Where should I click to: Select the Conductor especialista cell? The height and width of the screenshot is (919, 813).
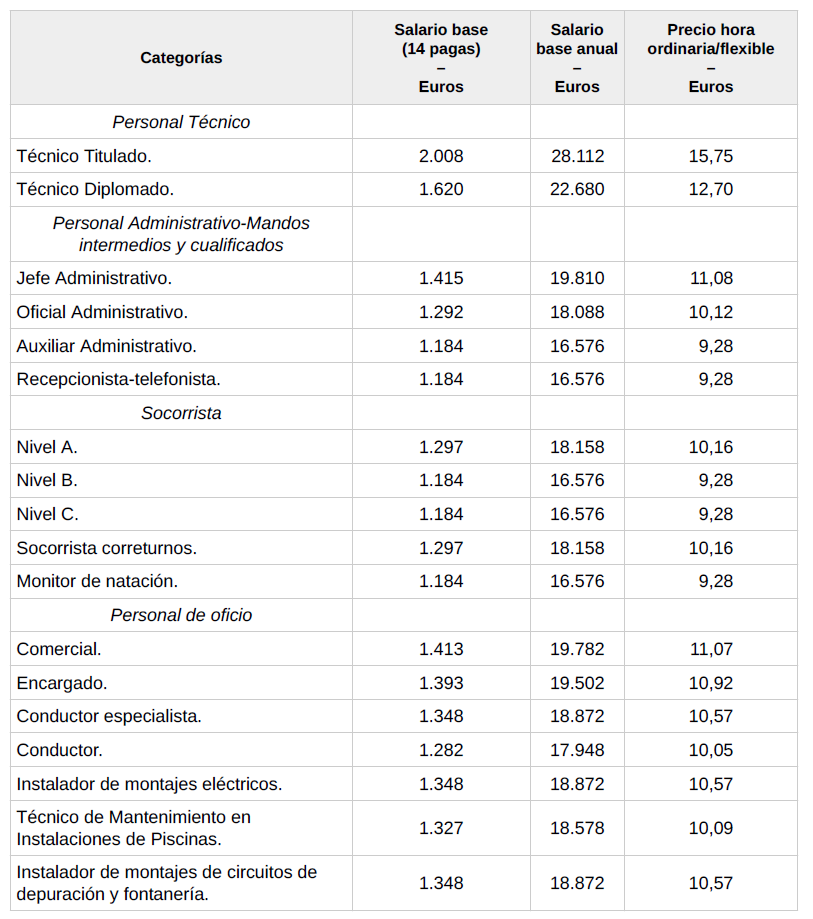click(109, 716)
